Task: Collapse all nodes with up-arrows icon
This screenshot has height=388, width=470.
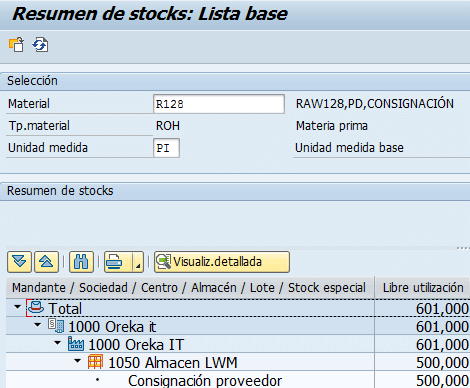Action: [x=46, y=262]
